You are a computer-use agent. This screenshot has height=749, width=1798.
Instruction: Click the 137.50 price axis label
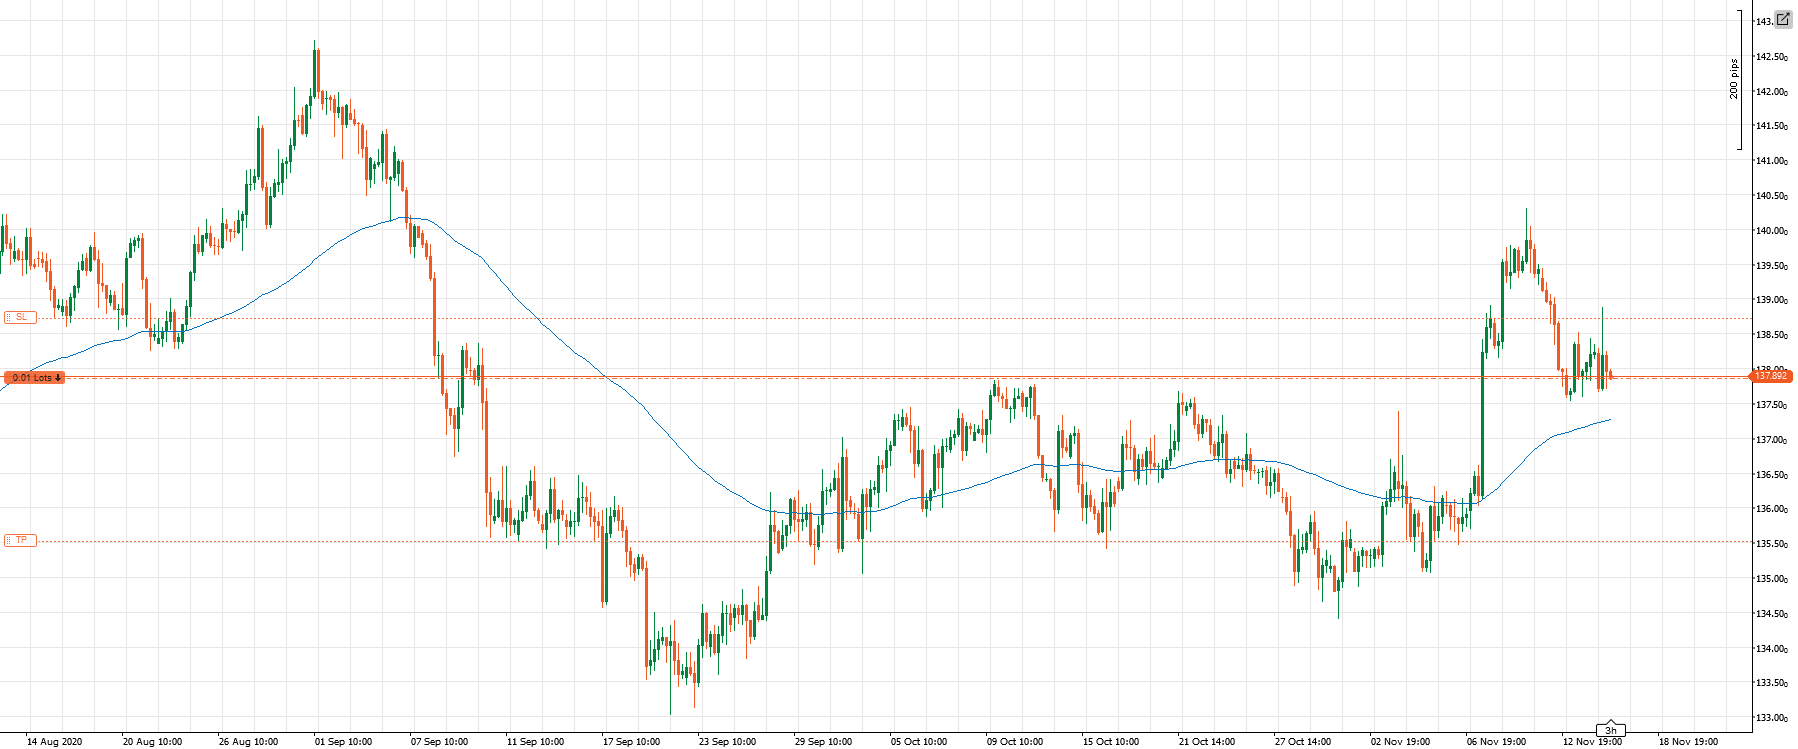coord(1772,405)
